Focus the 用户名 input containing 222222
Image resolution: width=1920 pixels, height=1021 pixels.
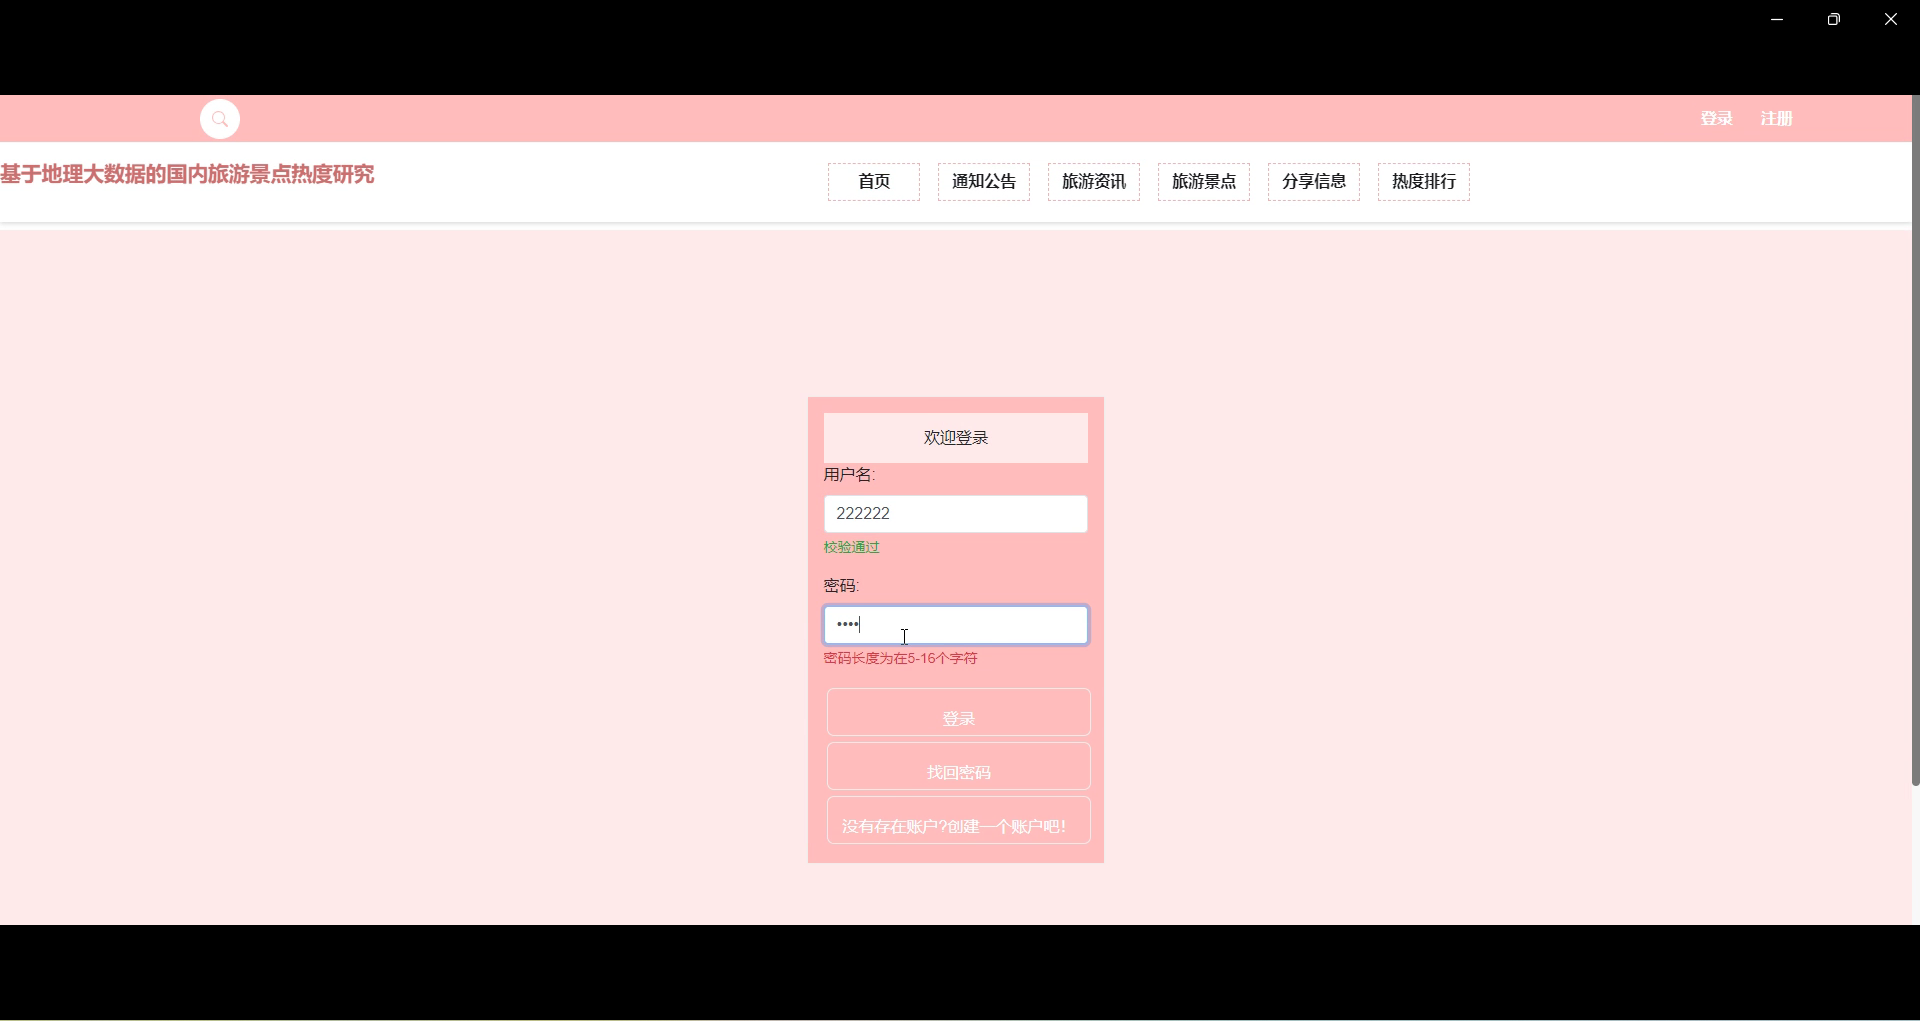956,514
